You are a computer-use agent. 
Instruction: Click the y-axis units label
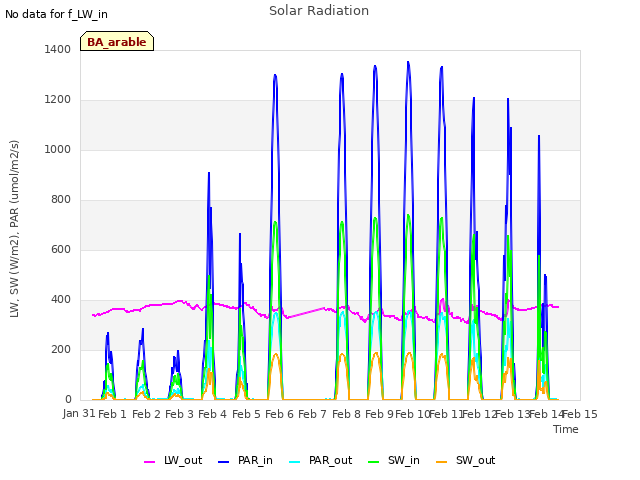point(14,229)
